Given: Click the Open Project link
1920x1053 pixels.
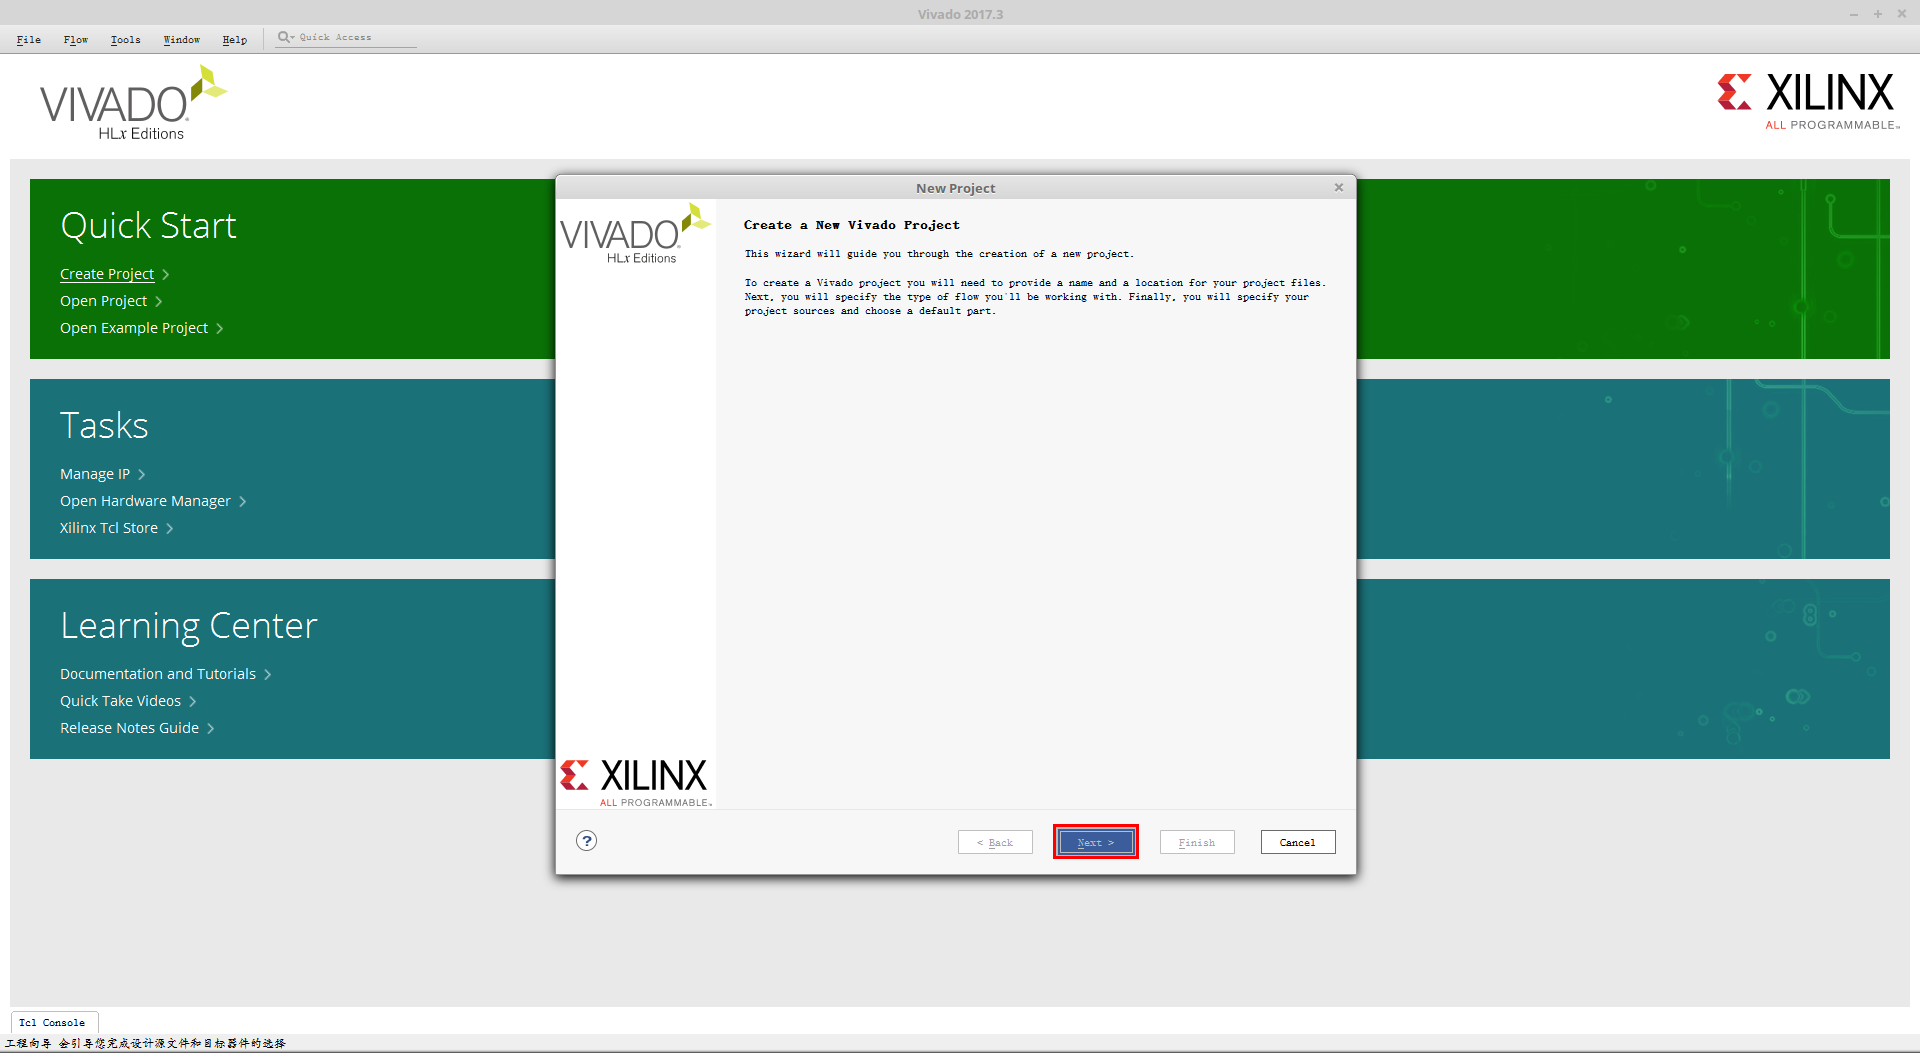Looking at the screenshot, I should point(103,301).
